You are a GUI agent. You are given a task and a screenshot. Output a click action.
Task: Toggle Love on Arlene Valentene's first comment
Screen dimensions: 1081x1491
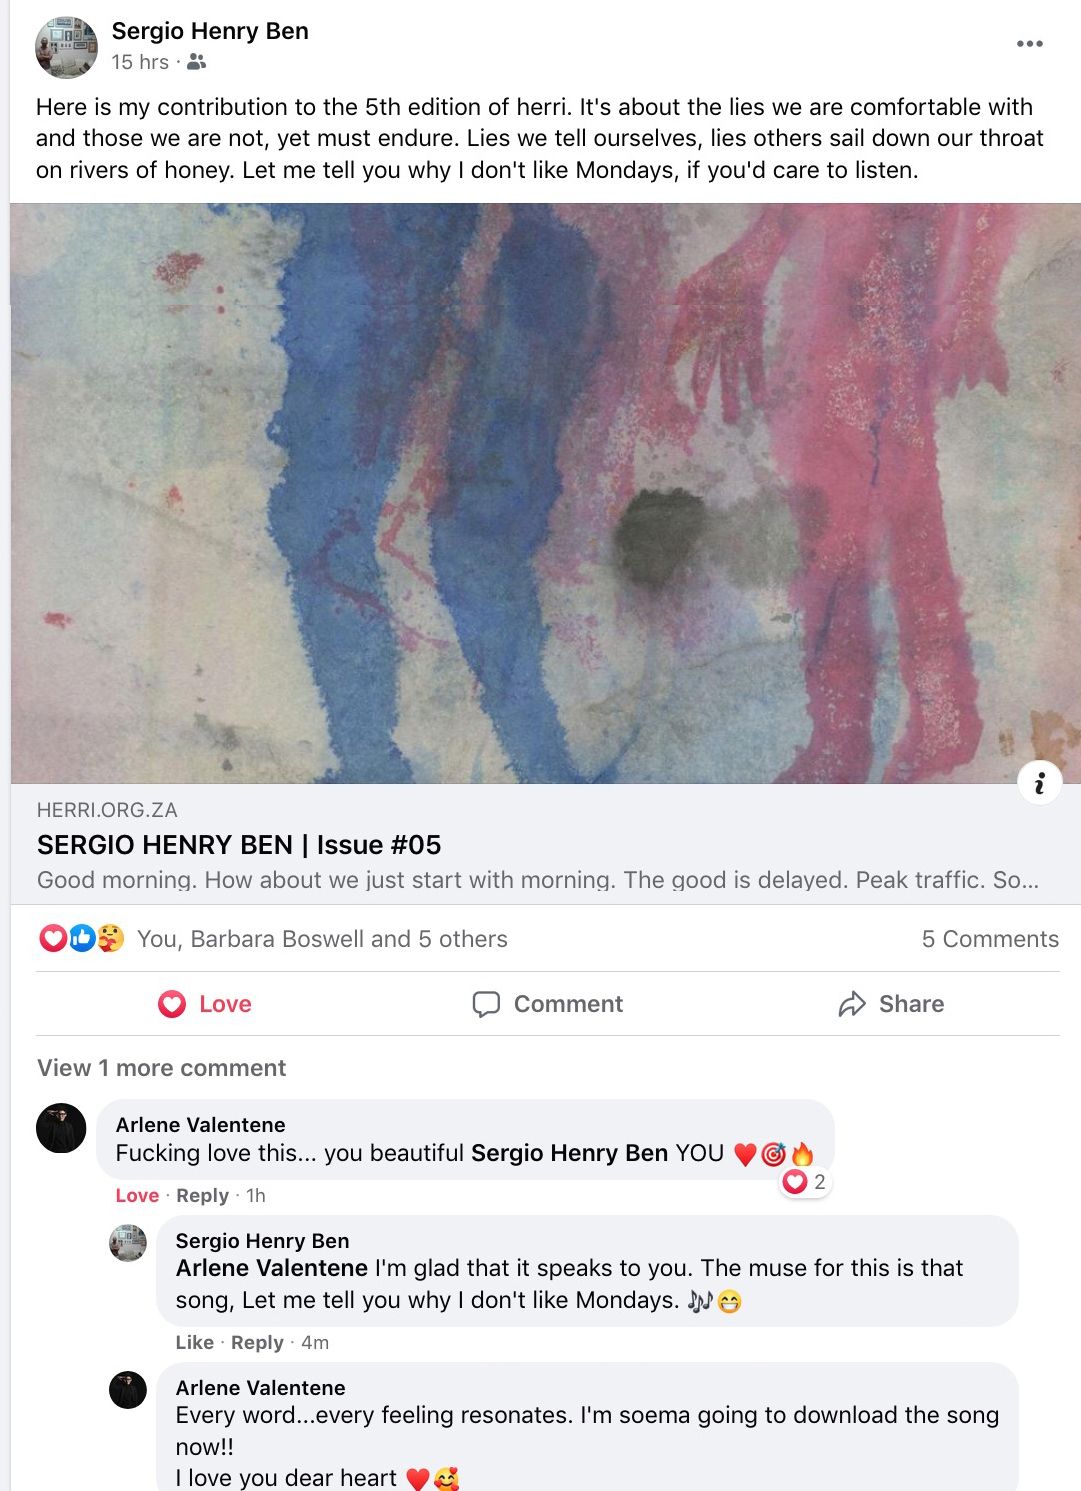tap(137, 1195)
